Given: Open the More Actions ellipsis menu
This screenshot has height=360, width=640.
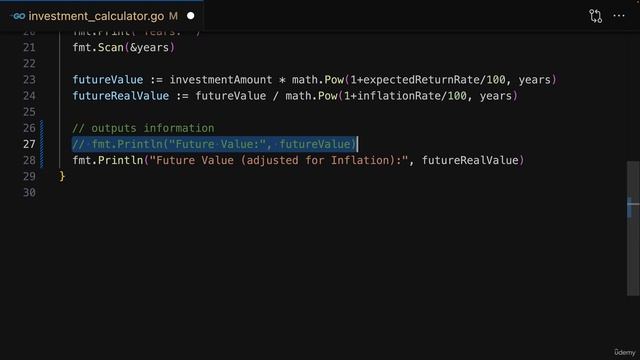Looking at the screenshot, I should tap(619, 16).
